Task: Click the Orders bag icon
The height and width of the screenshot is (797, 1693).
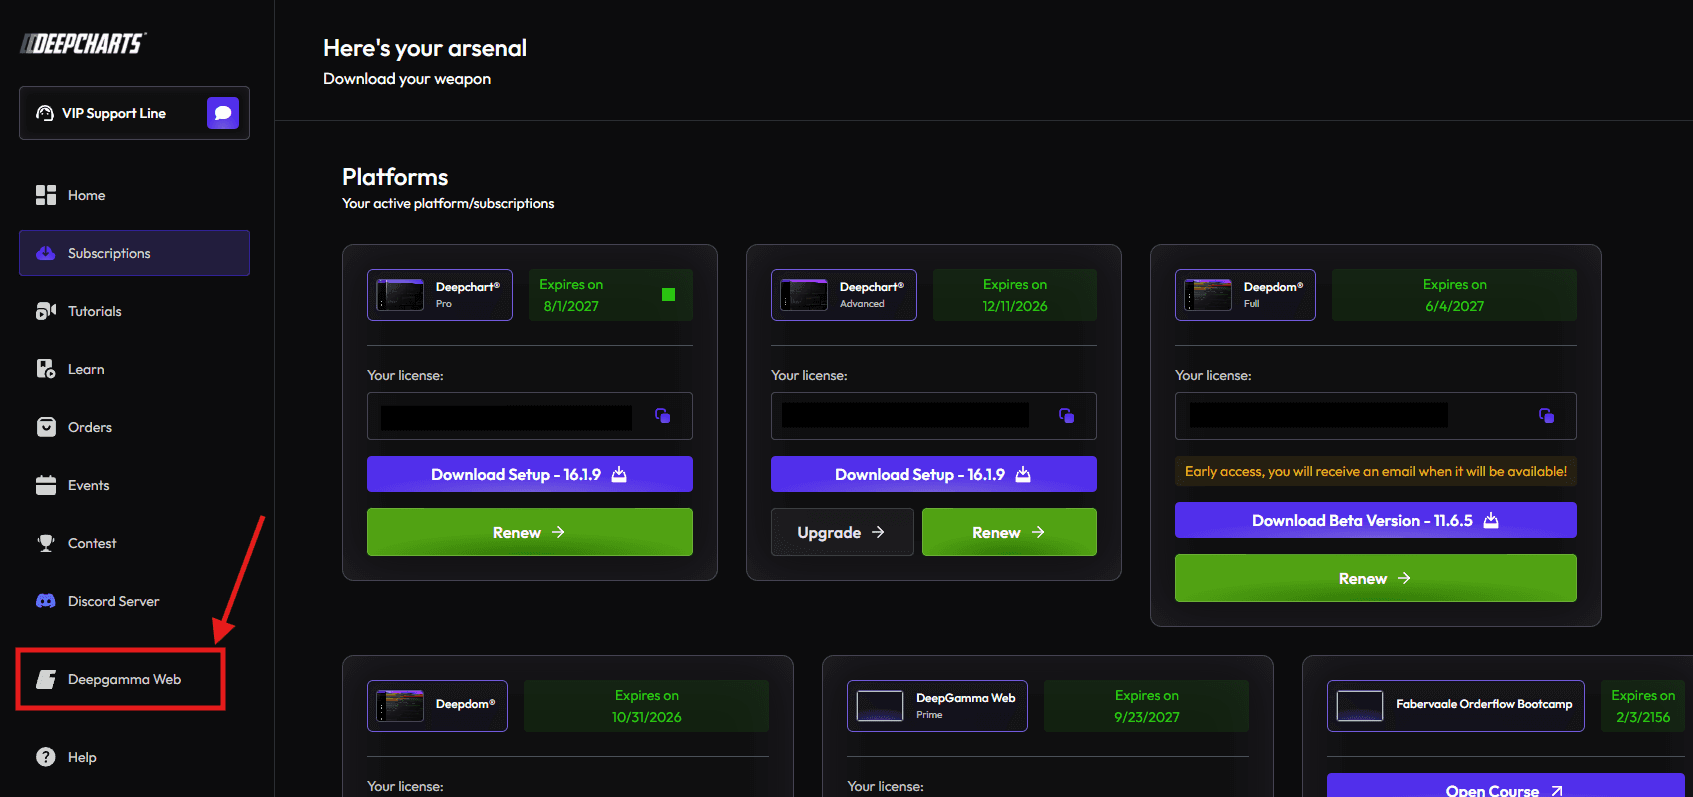Action: click(46, 427)
